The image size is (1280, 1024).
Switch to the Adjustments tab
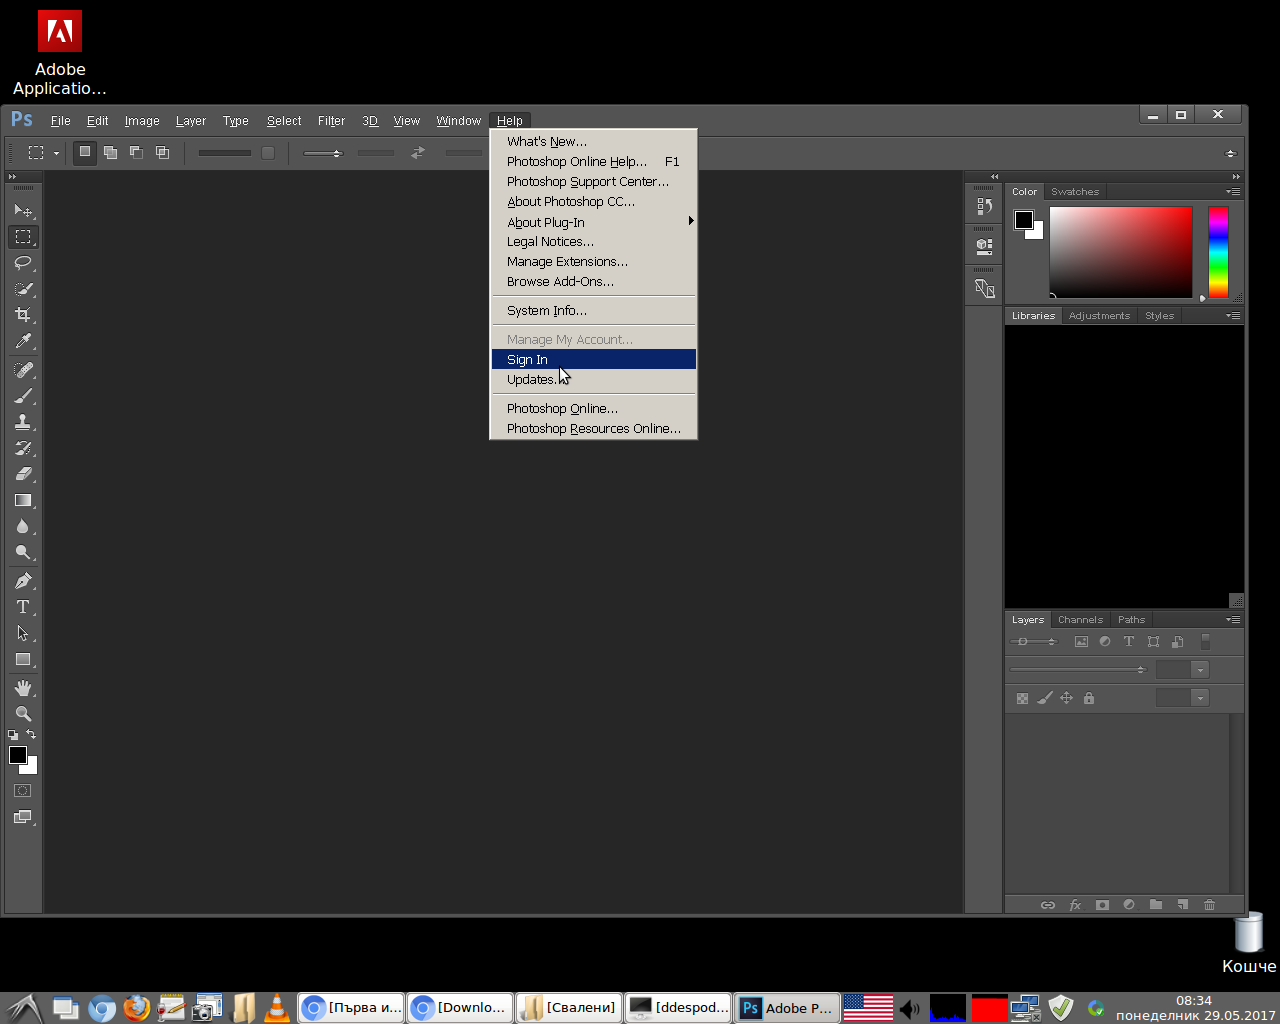pyautogui.click(x=1099, y=315)
